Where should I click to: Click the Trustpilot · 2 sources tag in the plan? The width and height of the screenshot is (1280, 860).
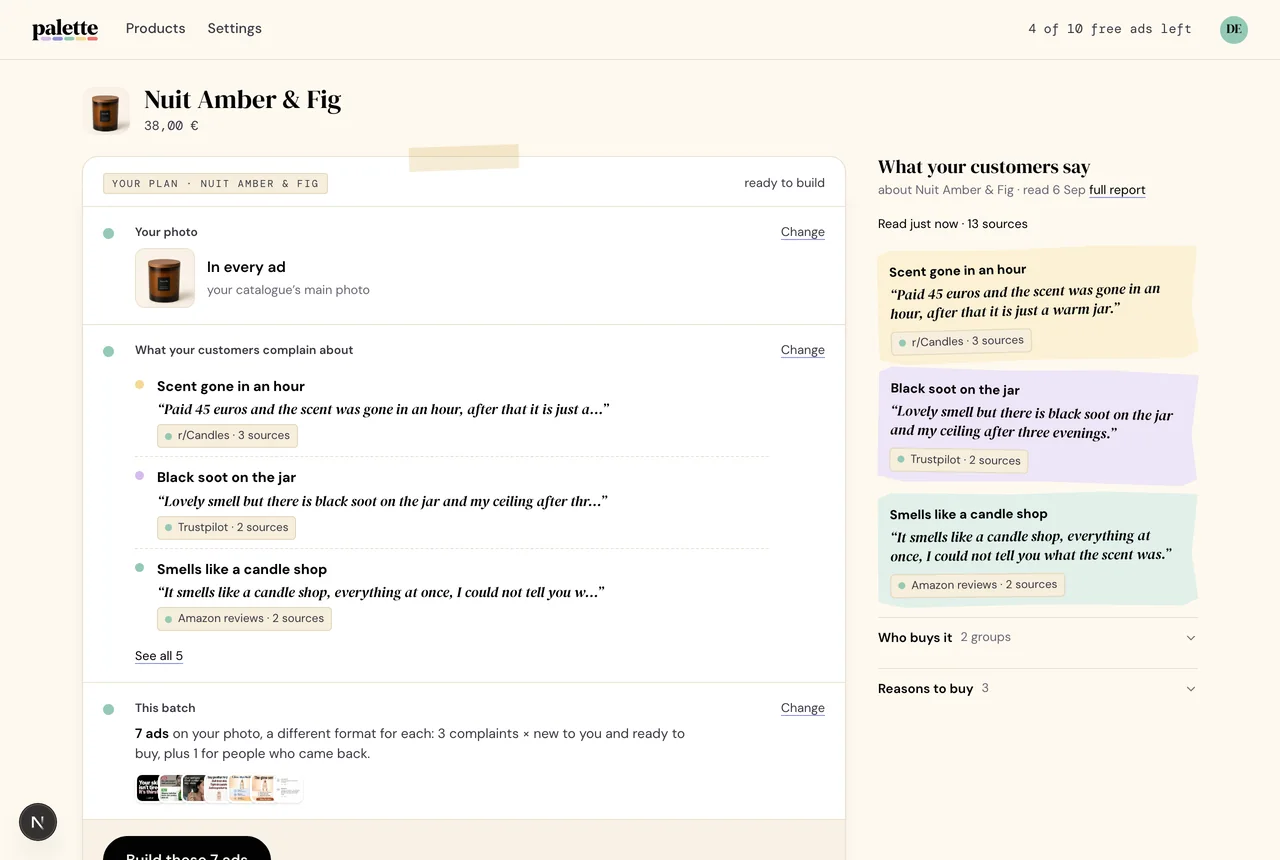coord(226,528)
